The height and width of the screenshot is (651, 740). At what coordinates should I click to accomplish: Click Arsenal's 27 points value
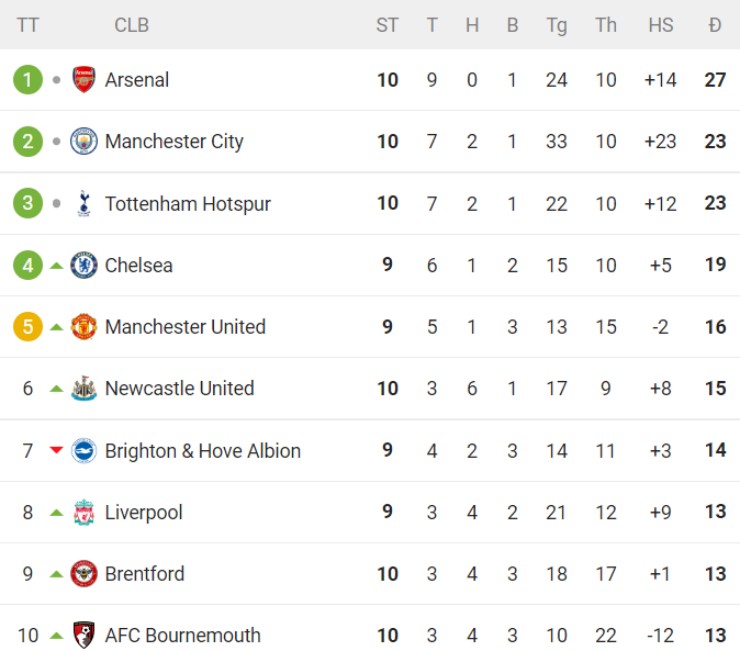pyautogui.click(x=714, y=80)
